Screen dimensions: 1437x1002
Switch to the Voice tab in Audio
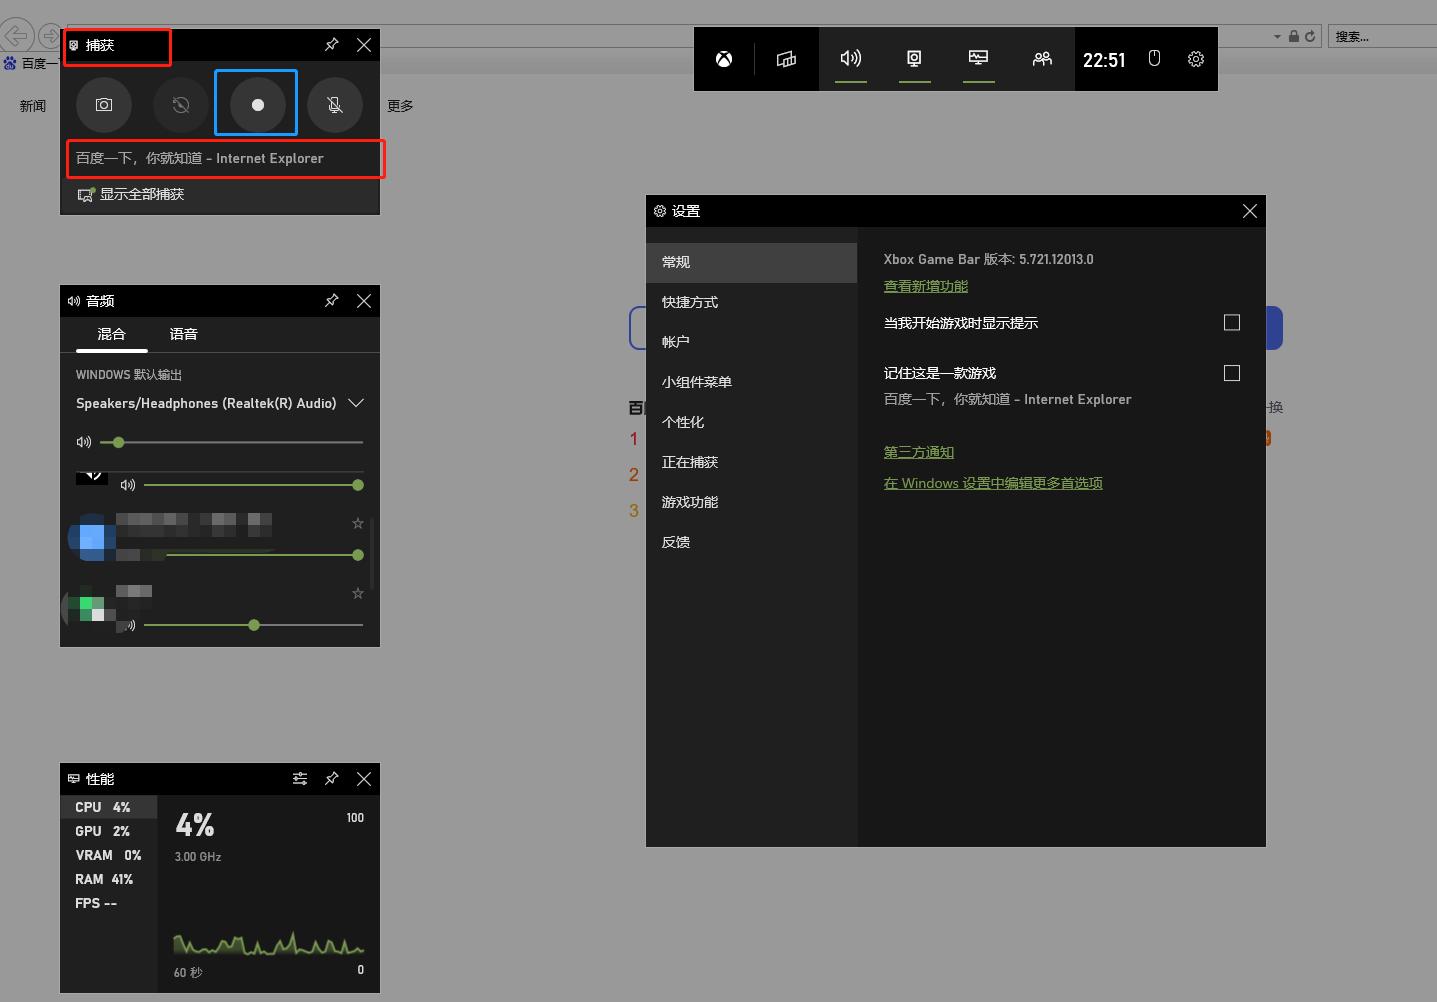pos(183,334)
